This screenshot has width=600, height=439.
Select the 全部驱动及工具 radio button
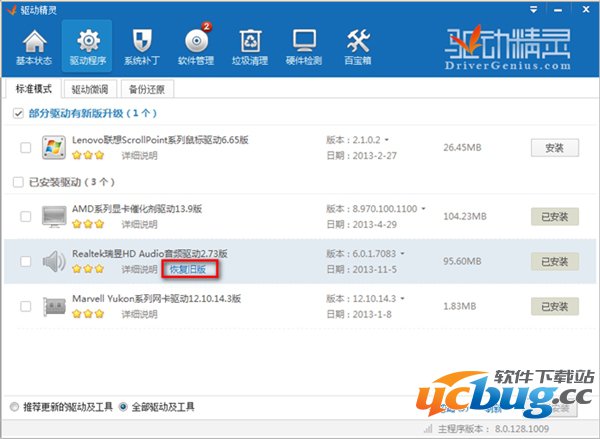tap(123, 406)
